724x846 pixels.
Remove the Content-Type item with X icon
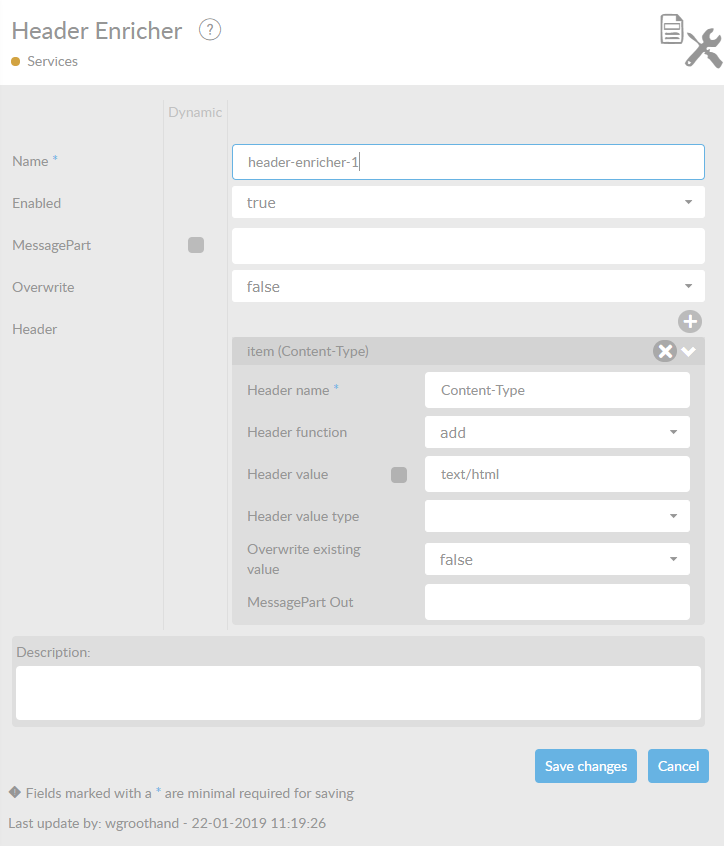(x=665, y=351)
